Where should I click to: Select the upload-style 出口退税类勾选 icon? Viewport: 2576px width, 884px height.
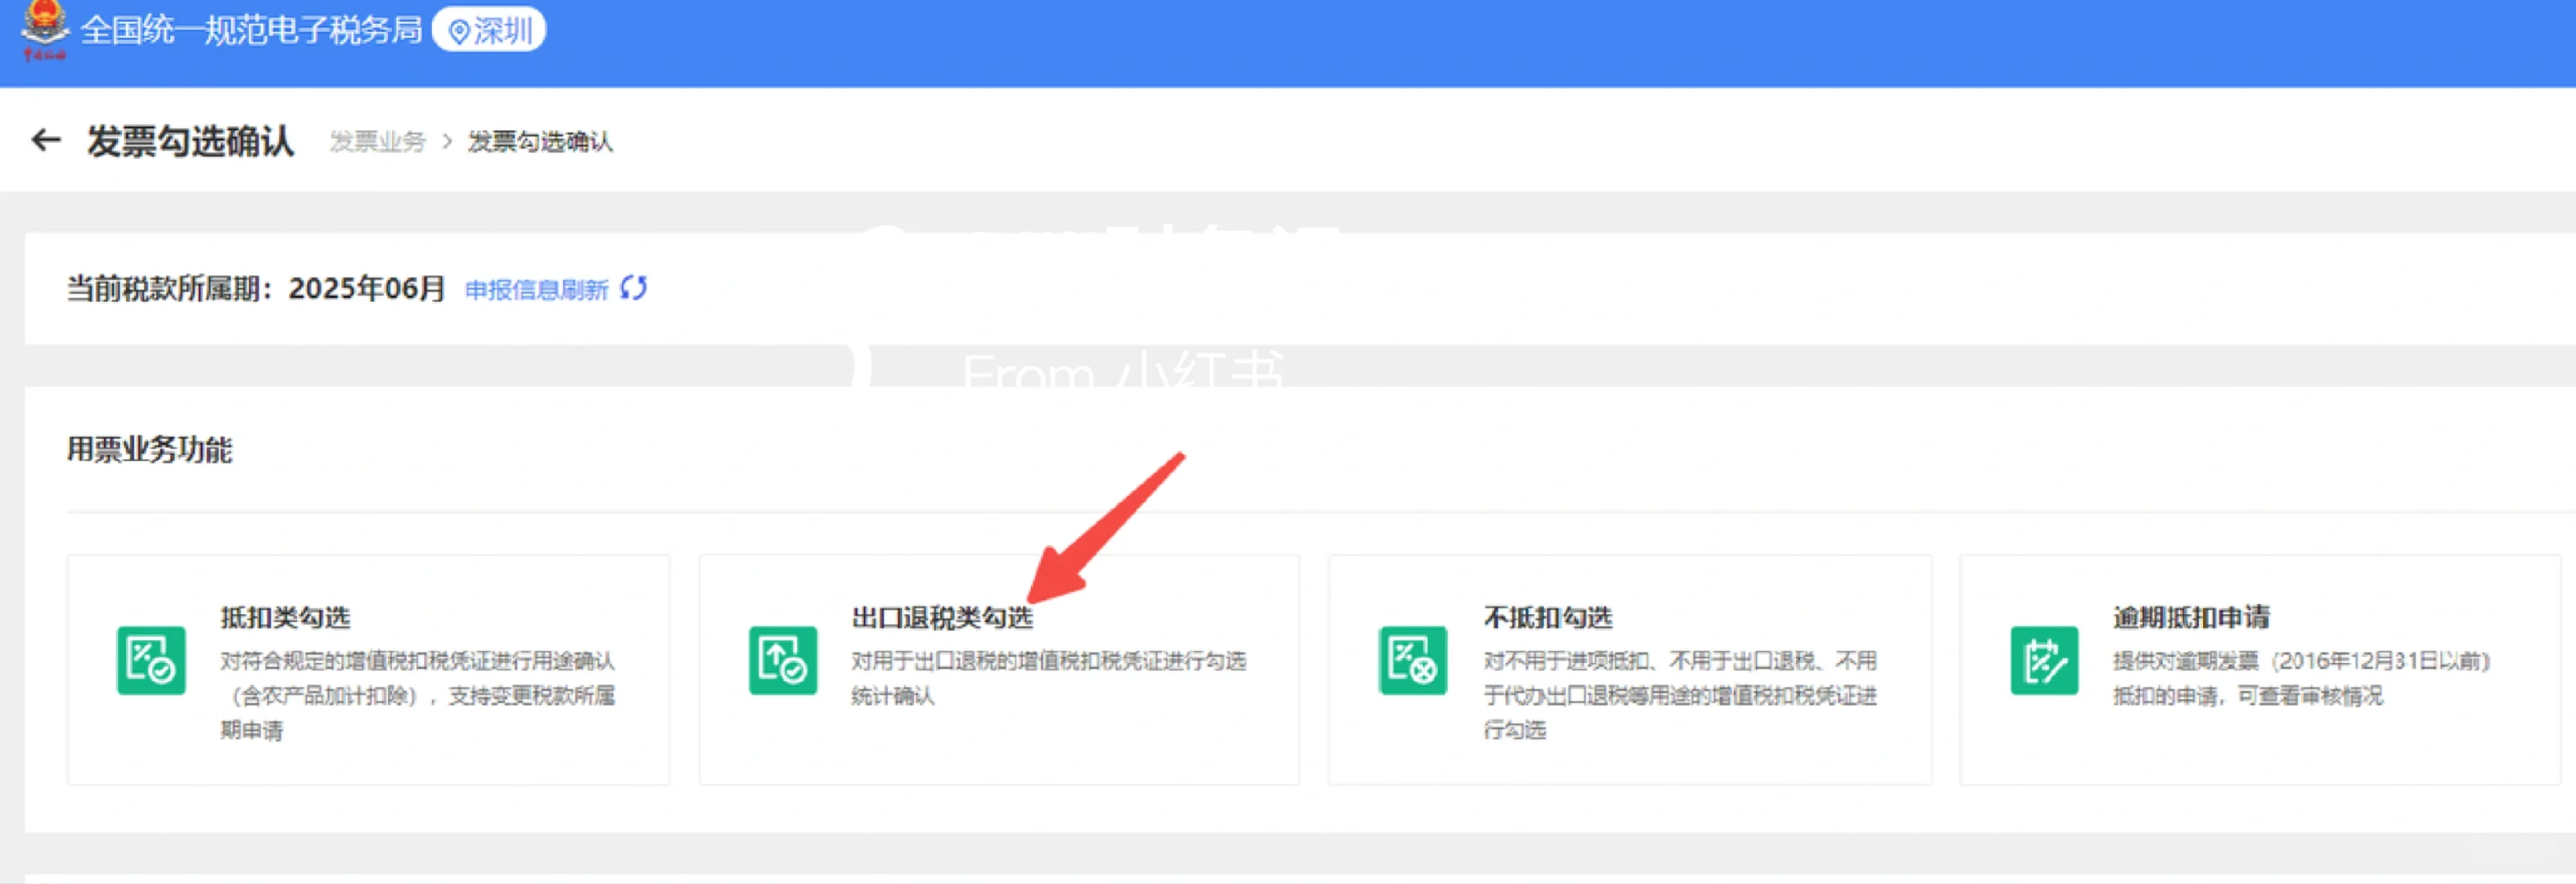pyautogui.click(x=782, y=661)
